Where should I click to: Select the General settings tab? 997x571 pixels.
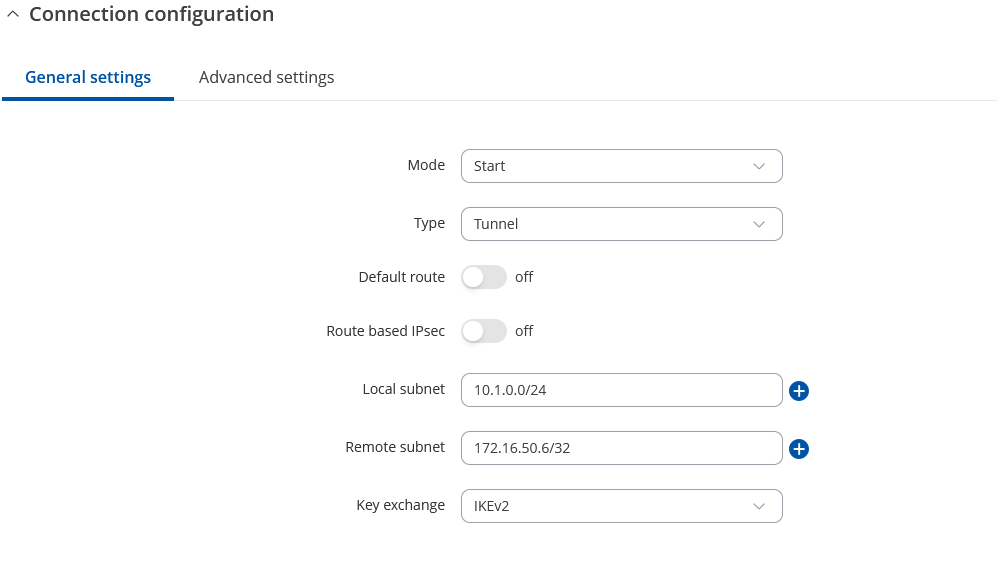[88, 78]
